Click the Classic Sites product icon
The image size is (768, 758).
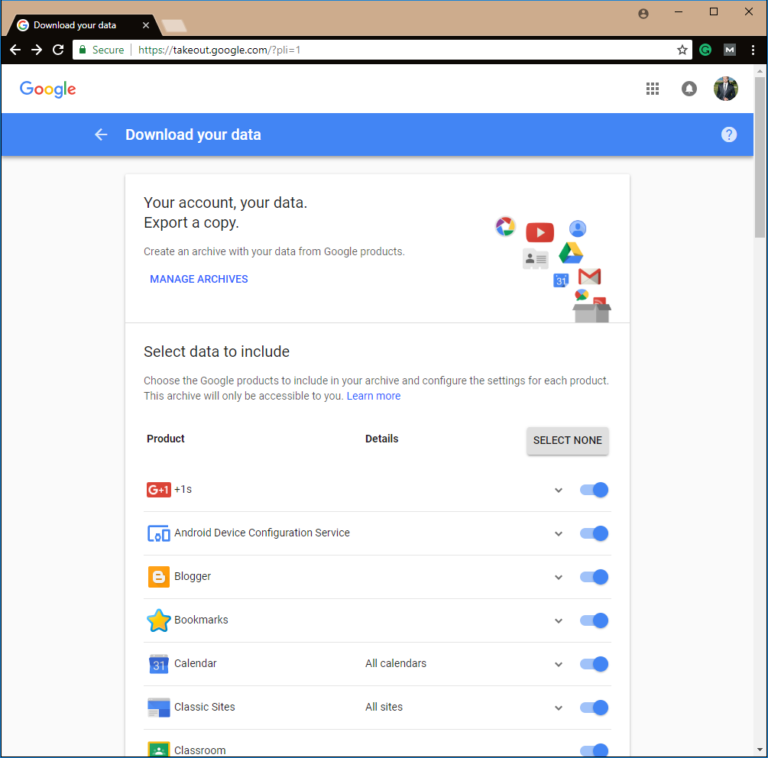point(159,708)
